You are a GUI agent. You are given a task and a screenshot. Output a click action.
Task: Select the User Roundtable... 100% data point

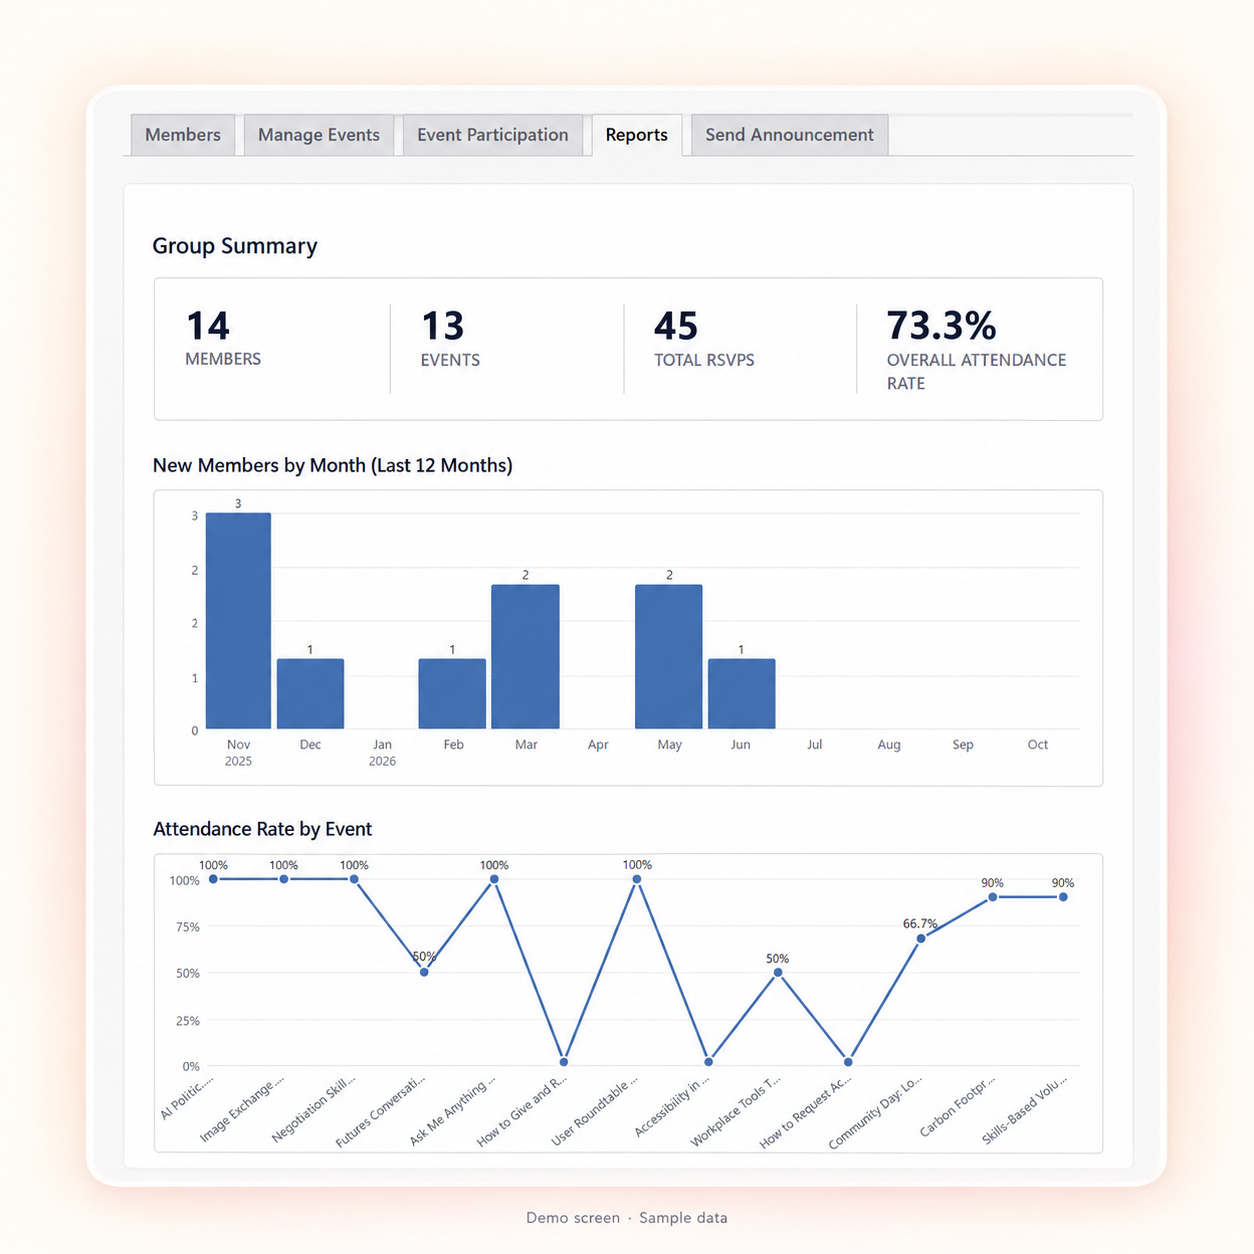point(637,879)
